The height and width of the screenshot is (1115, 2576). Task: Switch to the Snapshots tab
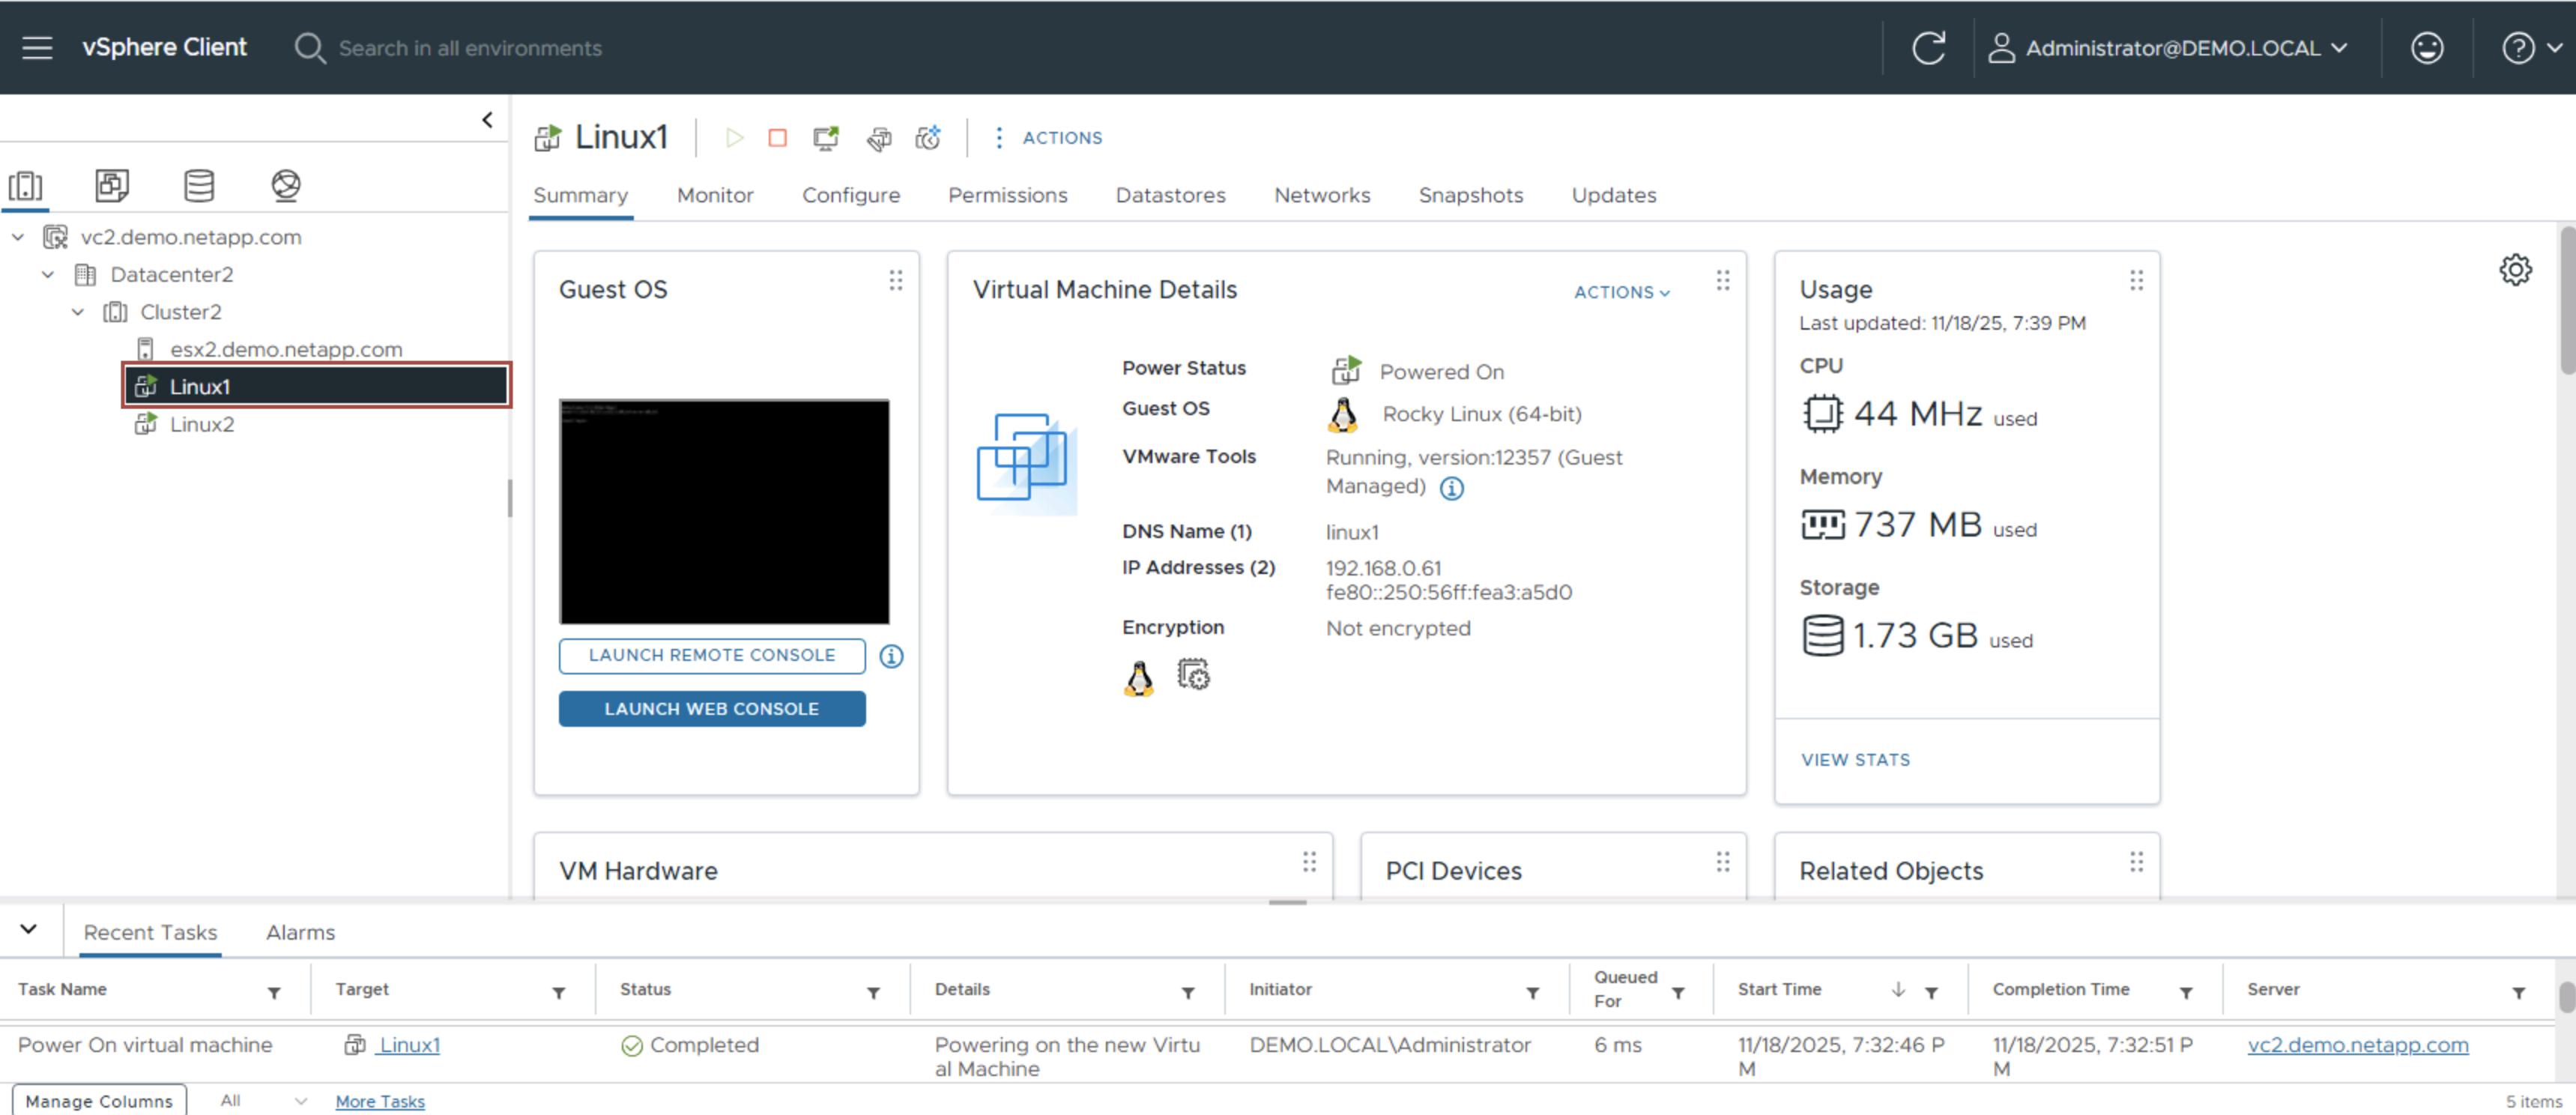point(1471,195)
